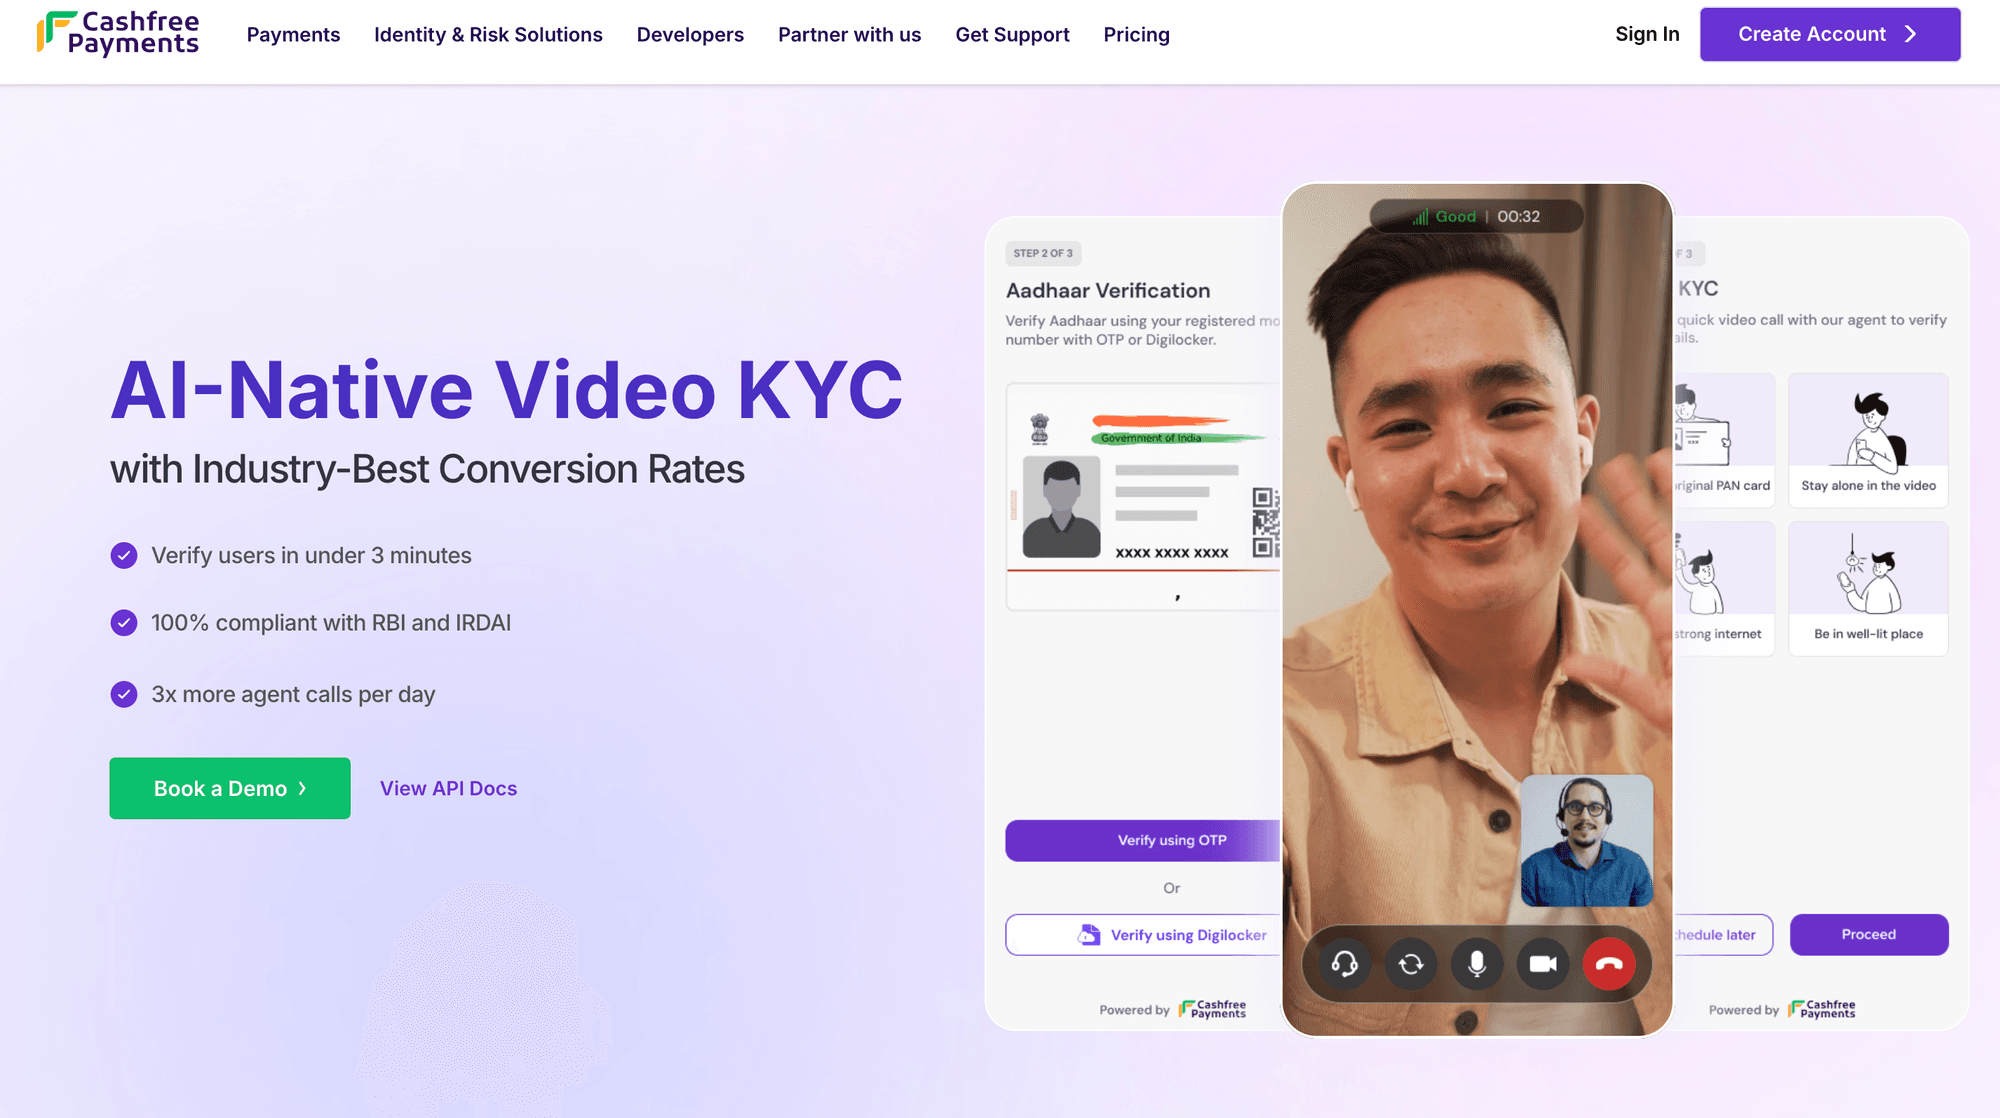Click the AI-Native Video KYC headline
Screen dimensions: 2000x1118
(x=507, y=390)
